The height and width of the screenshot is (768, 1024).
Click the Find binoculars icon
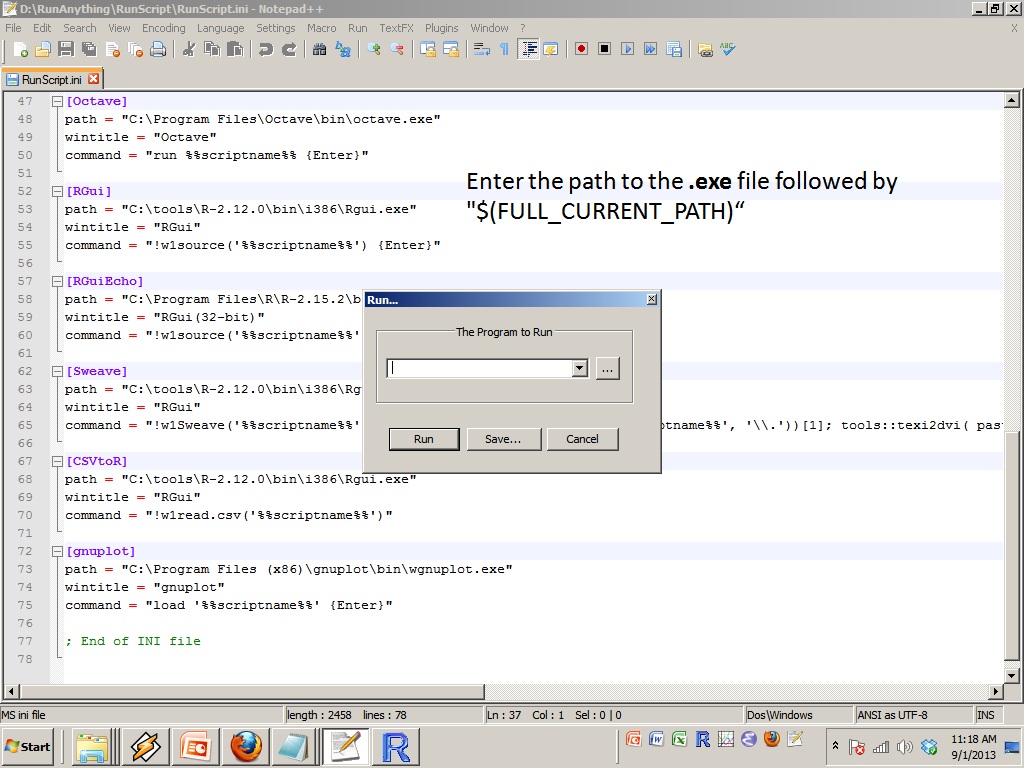click(319, 50)
